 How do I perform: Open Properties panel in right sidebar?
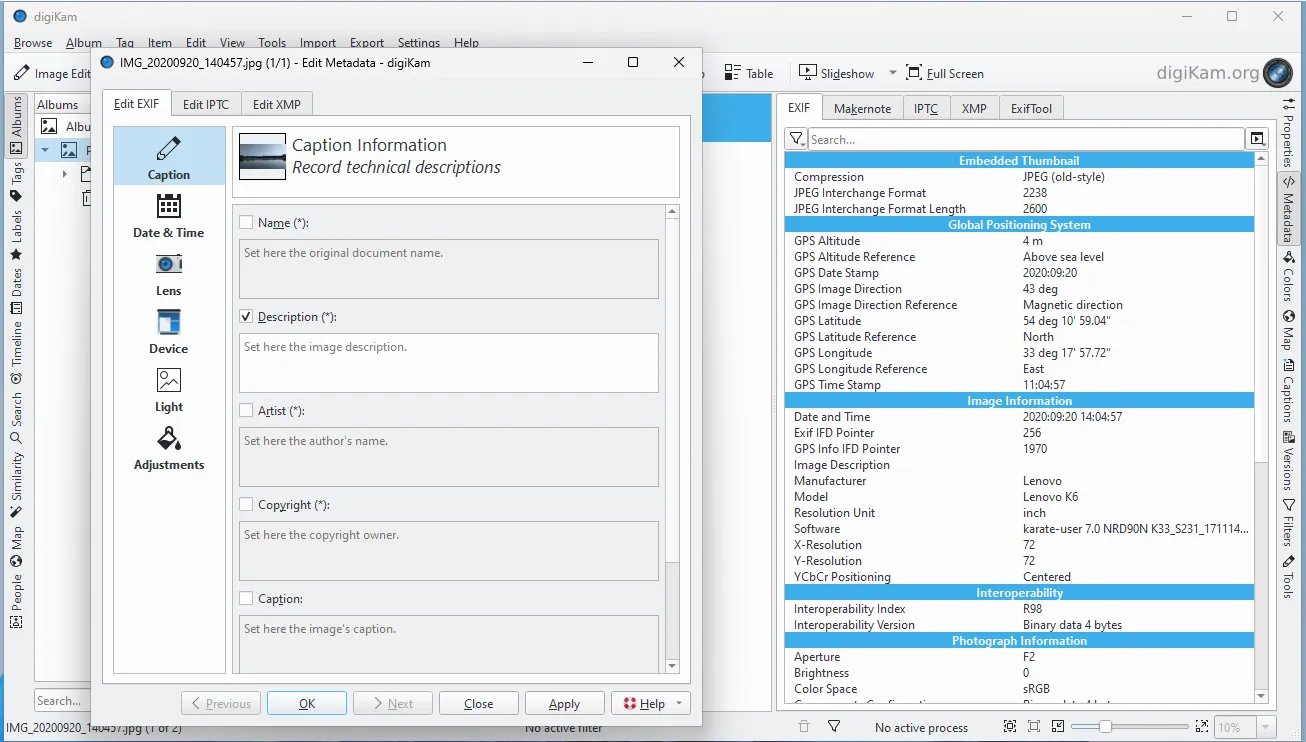click(1288, 132)
